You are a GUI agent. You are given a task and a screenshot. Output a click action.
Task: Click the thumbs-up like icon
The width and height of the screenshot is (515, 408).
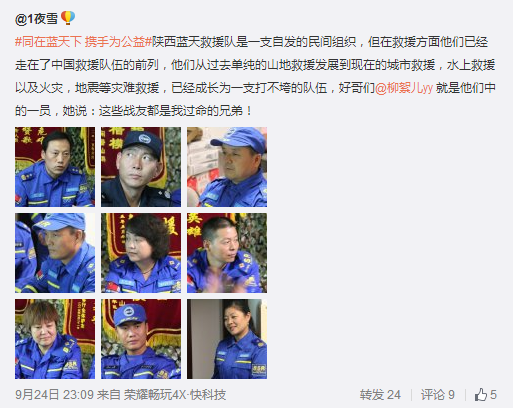[x=481, y=395]
